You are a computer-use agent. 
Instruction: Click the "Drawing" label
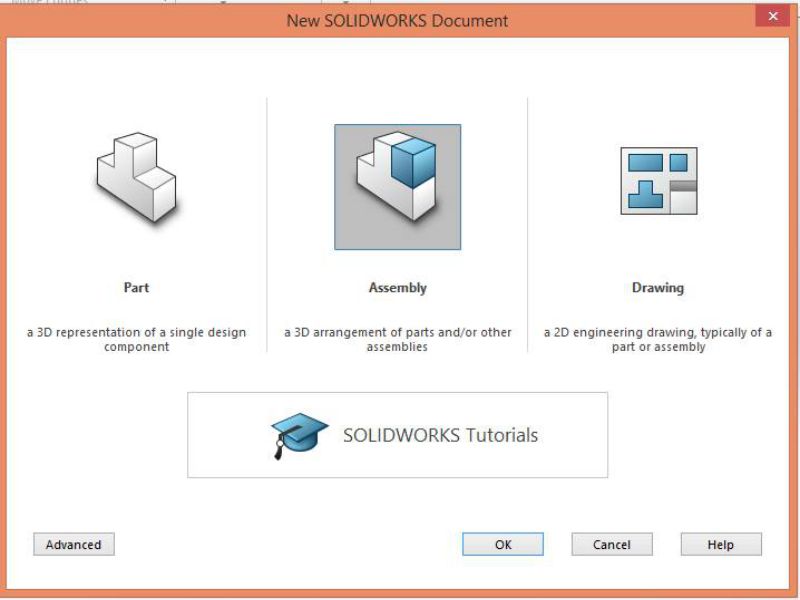658,288
